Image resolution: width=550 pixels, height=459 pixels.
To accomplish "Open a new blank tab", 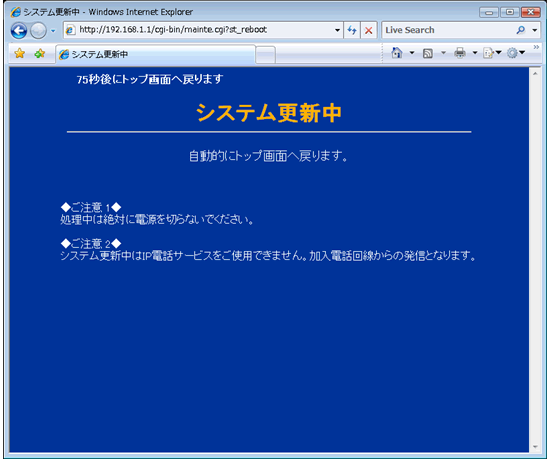I will 266,55.
